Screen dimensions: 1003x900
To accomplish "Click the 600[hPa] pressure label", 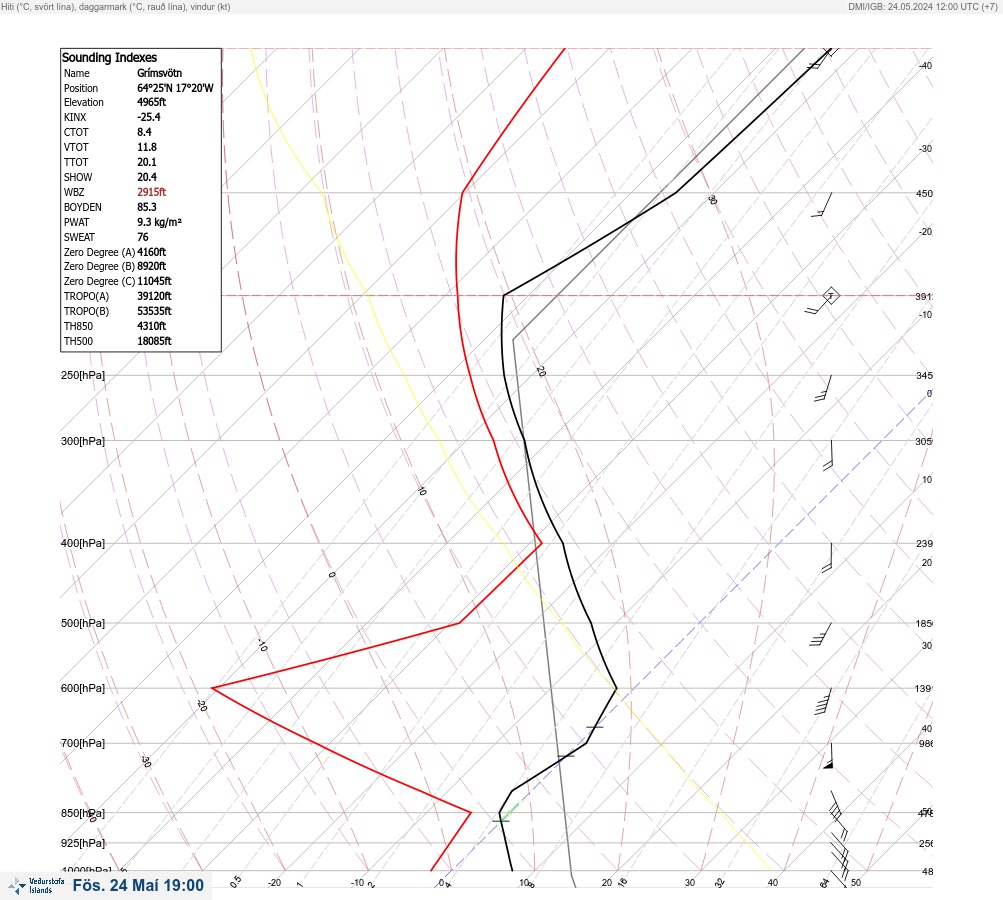I will click(83, 689).
